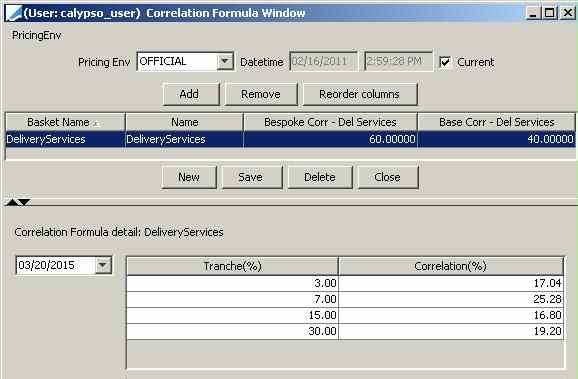Click the 60.00000 bespoke correlation cell
The height and width of the screenshot is (379, 578).
pos(330,139)
